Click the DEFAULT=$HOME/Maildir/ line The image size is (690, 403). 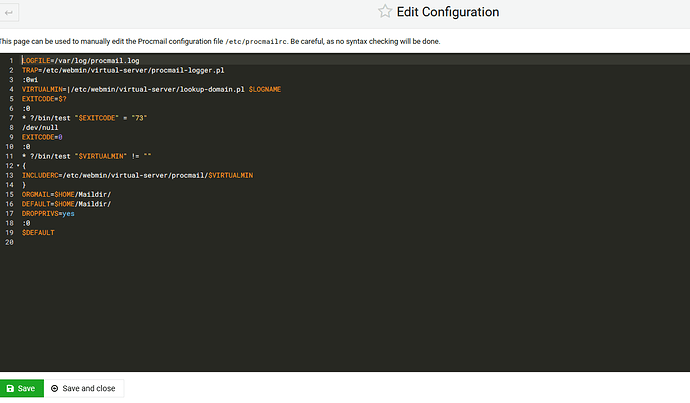66,204
